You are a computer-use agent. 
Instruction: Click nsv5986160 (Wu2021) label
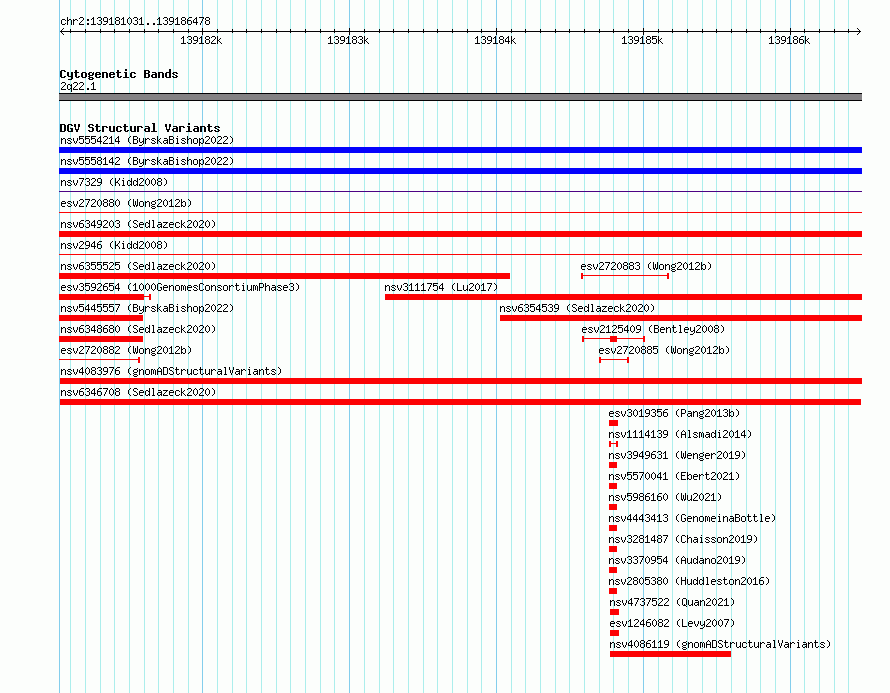pos(665,497)
